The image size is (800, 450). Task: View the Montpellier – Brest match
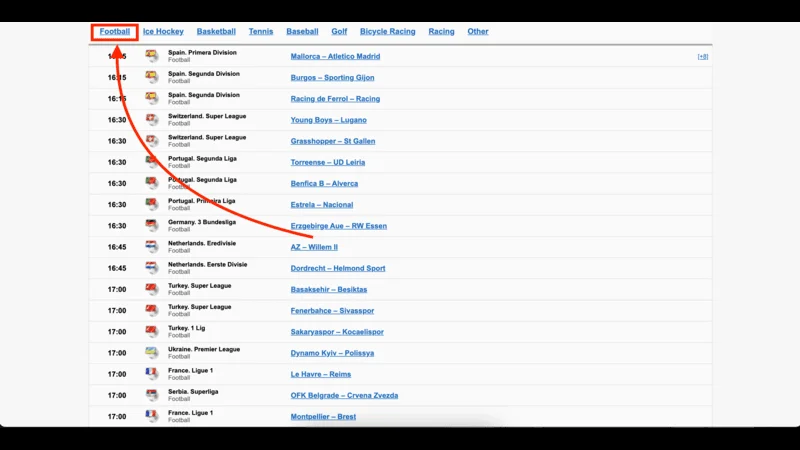pos(323,417)
